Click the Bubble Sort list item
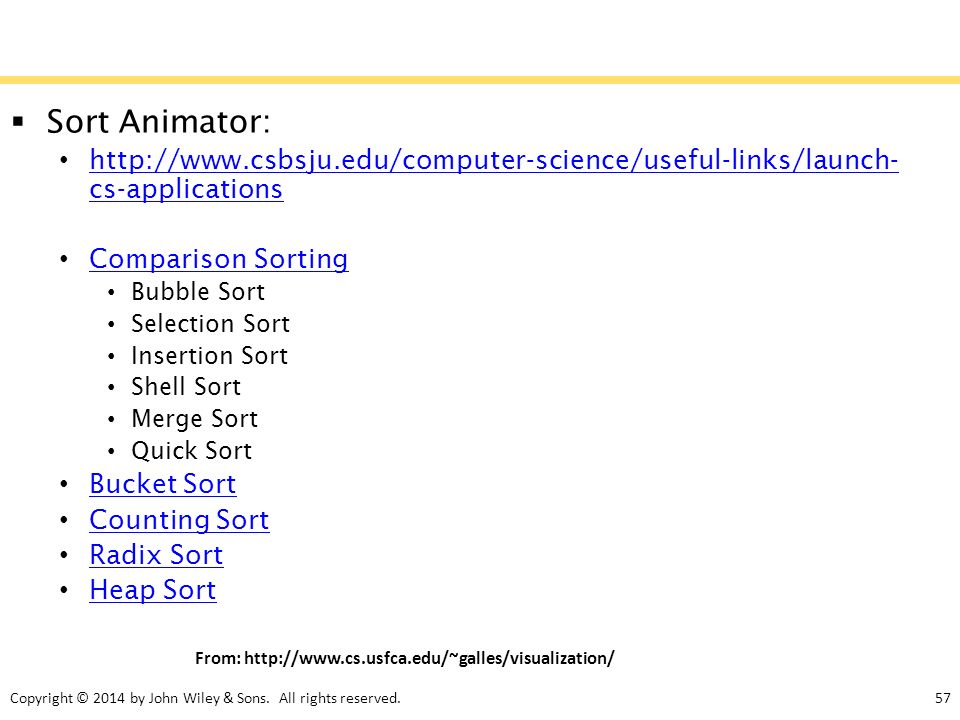The height and width of the screenshot is (720, 960). (198, 291)
